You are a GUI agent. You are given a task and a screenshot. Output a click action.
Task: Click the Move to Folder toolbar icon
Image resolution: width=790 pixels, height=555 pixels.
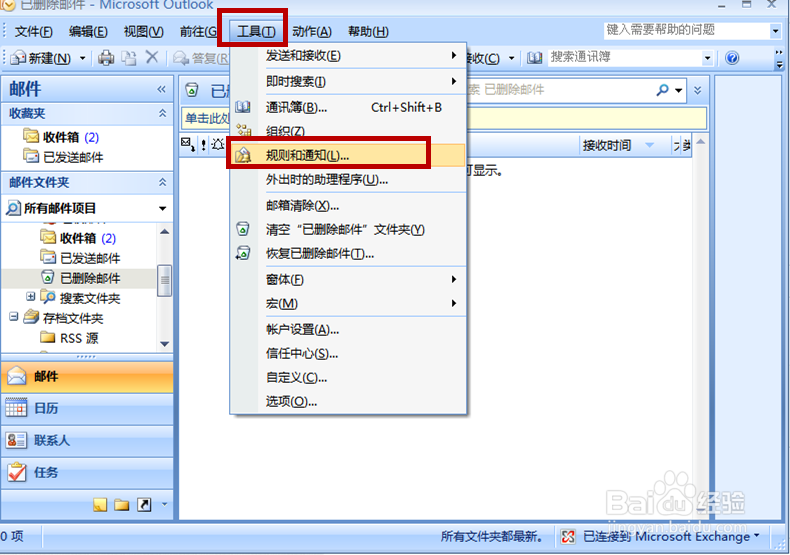pos(129,58)
